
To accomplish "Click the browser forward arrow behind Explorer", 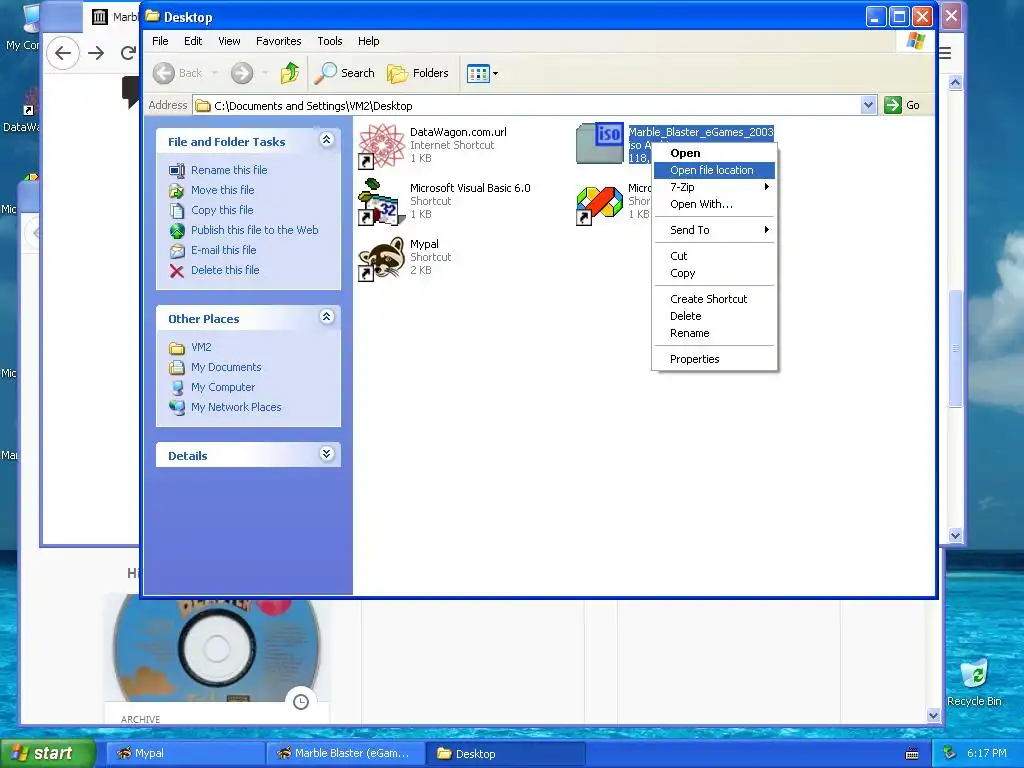I will 96,53.
